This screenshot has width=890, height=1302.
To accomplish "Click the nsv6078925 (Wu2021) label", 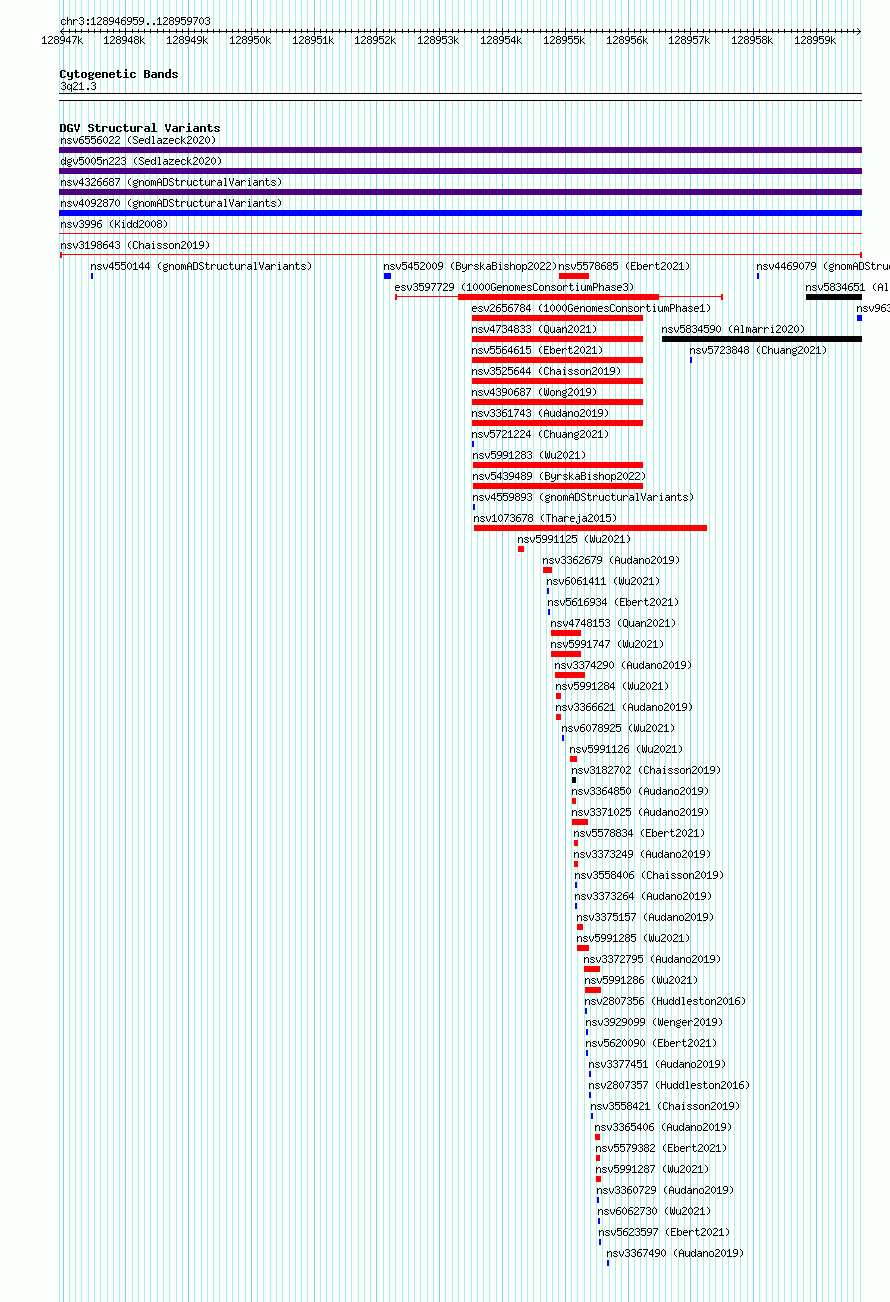I will pos(618,728).
